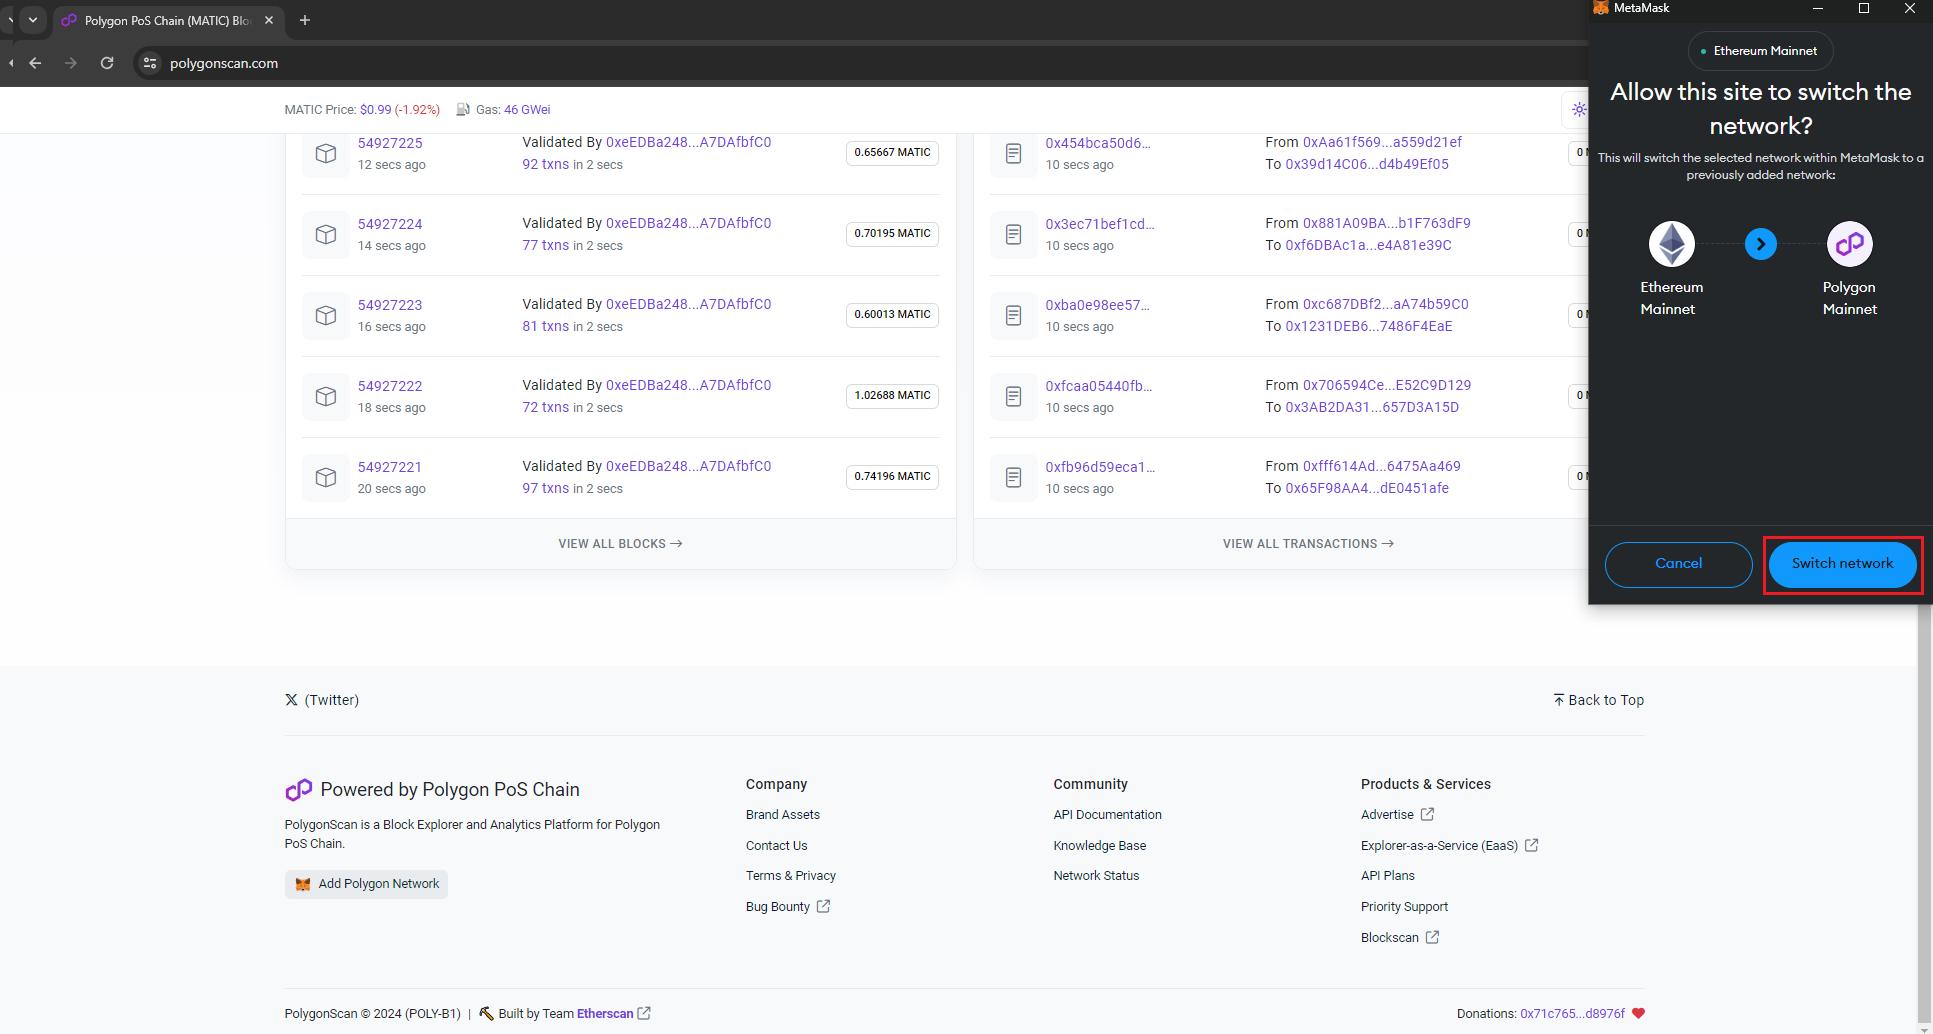Open Network Status link

coord(1096,876)
